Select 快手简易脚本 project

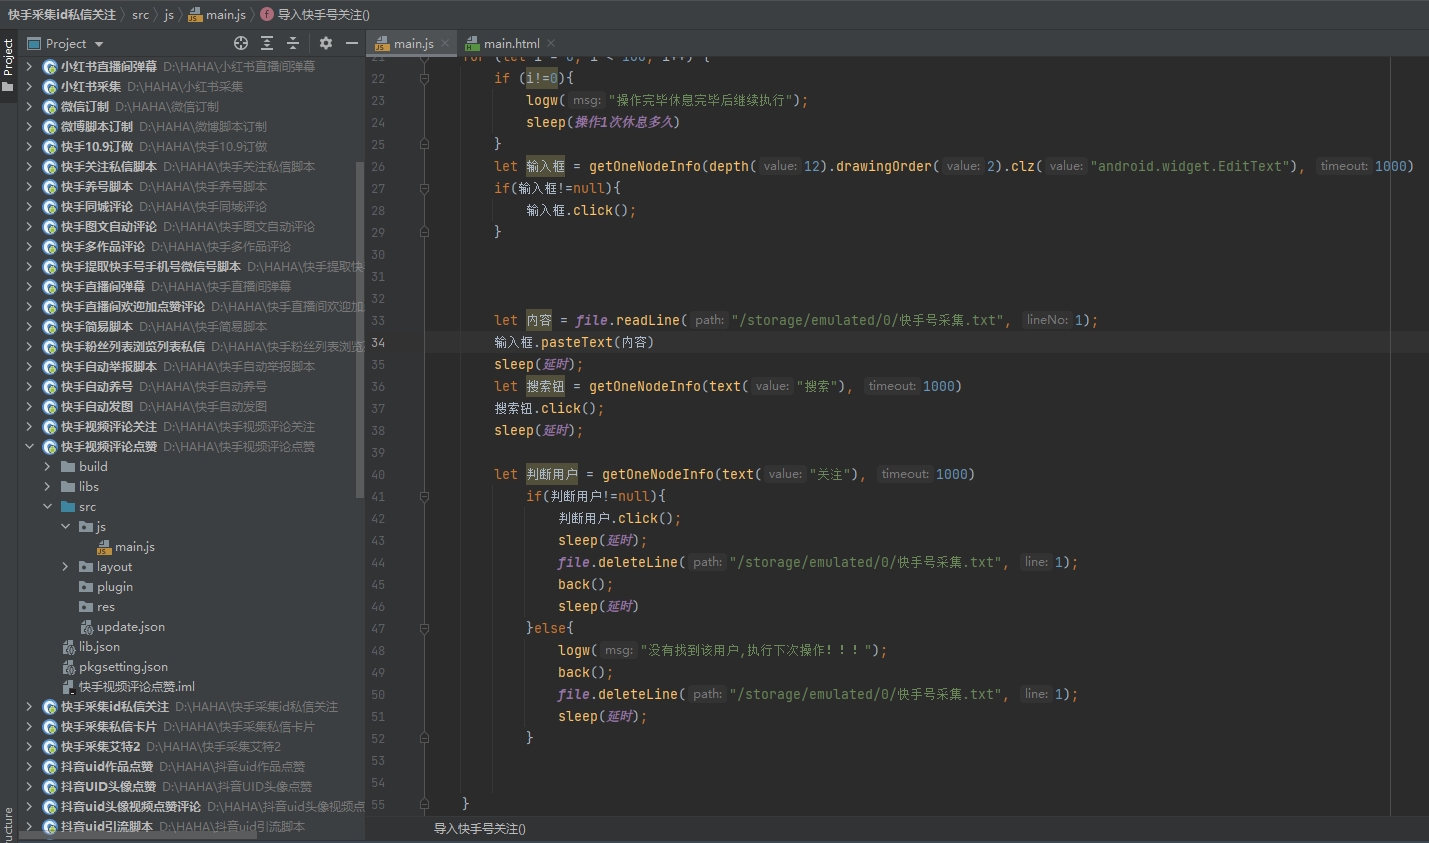[96, 326]
